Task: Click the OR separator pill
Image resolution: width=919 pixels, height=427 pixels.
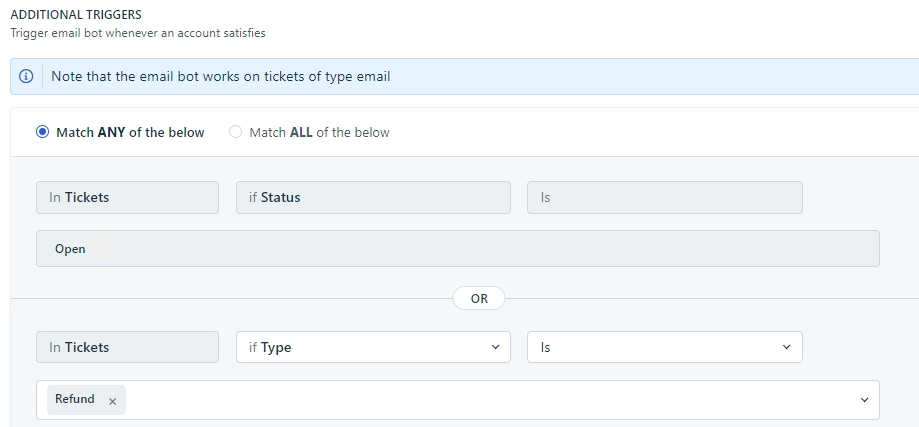Action: [479, 298]
